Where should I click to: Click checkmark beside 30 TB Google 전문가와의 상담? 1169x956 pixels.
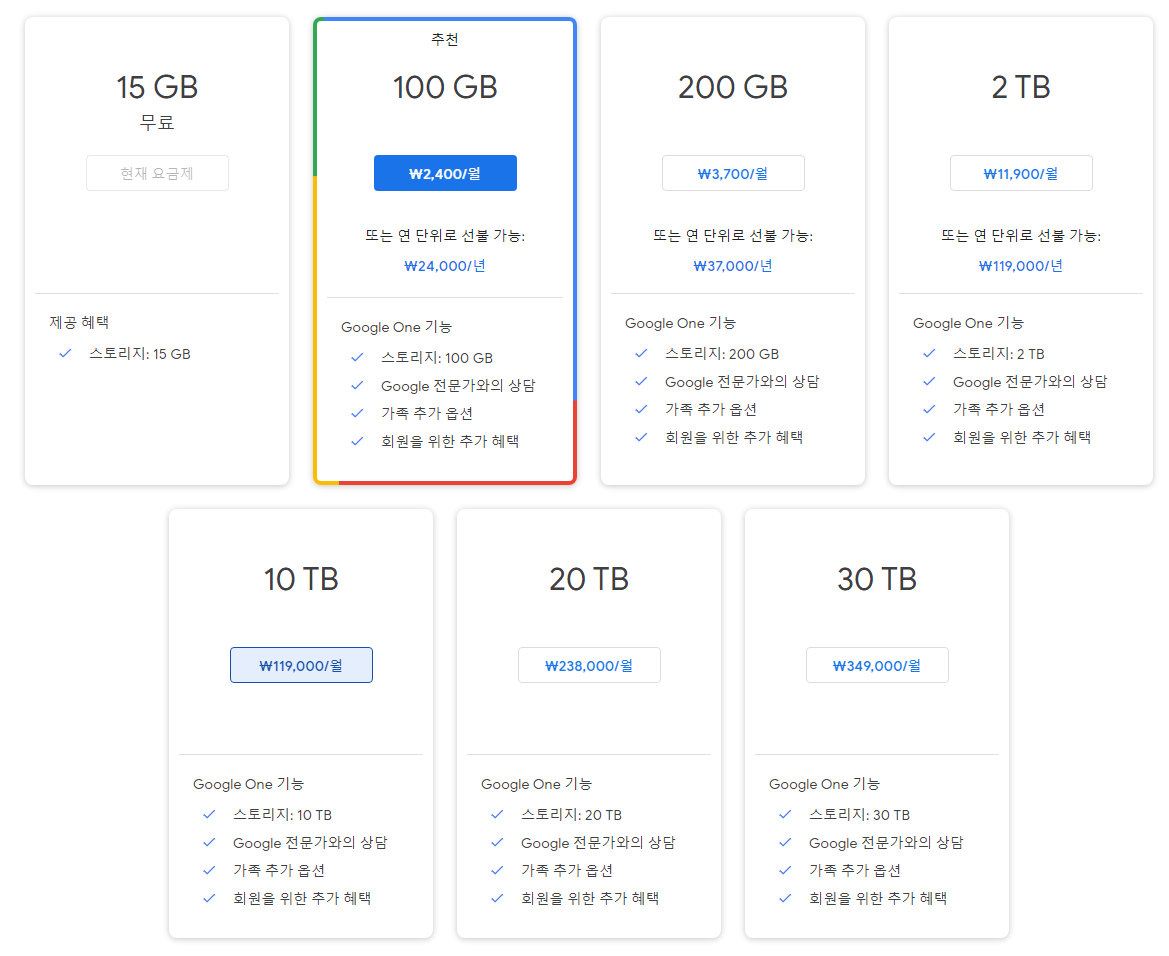785,843
